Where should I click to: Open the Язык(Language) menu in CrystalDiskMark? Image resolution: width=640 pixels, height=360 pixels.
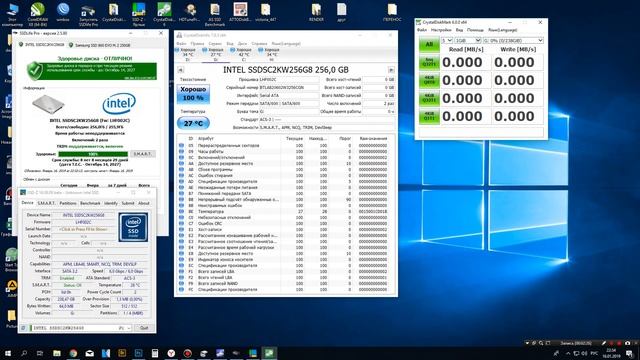click(x=502, y=30)
